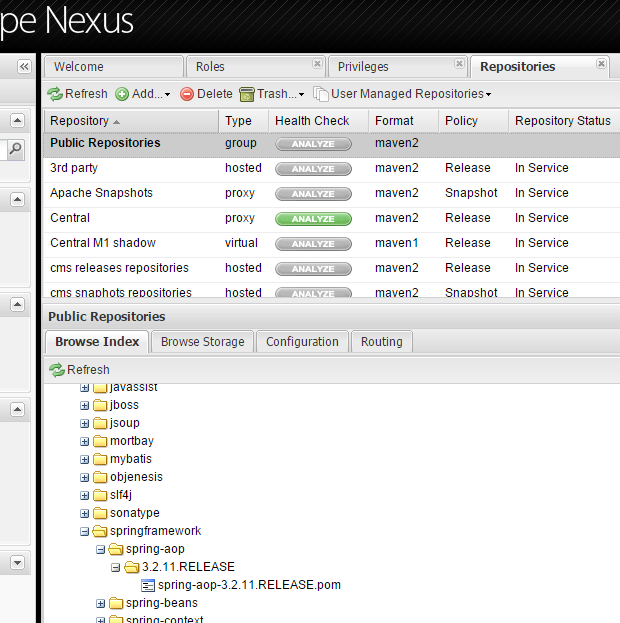Sort by the Policy column header
Viewport: 620px width, 623px height.
point(473,121)
